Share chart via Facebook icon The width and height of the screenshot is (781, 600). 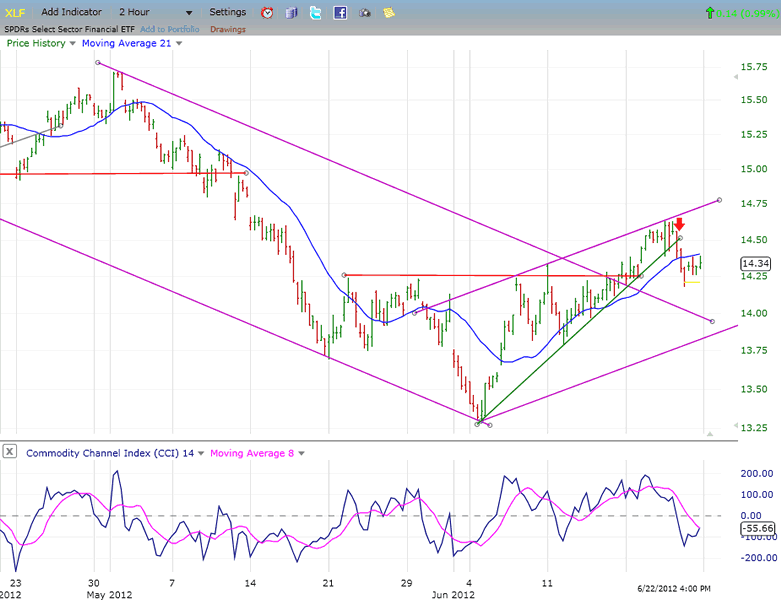point(340,13)
